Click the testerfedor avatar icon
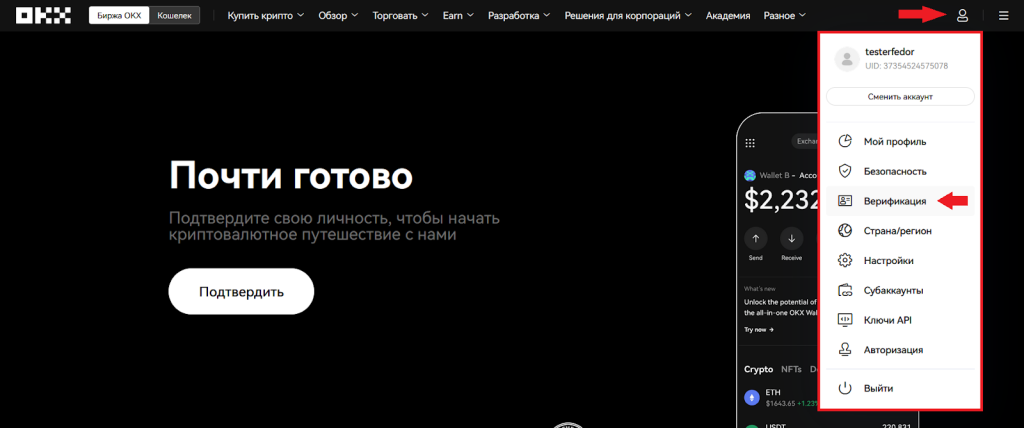1024x428 pixels. point(847,59)
